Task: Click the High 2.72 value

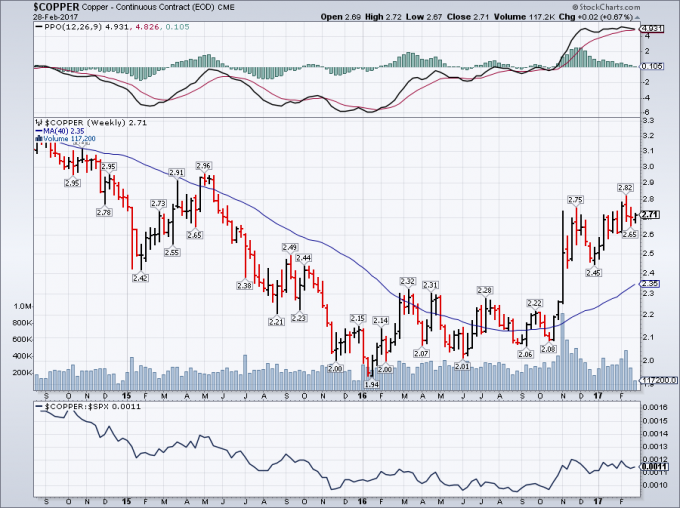Action: [383, 17]
